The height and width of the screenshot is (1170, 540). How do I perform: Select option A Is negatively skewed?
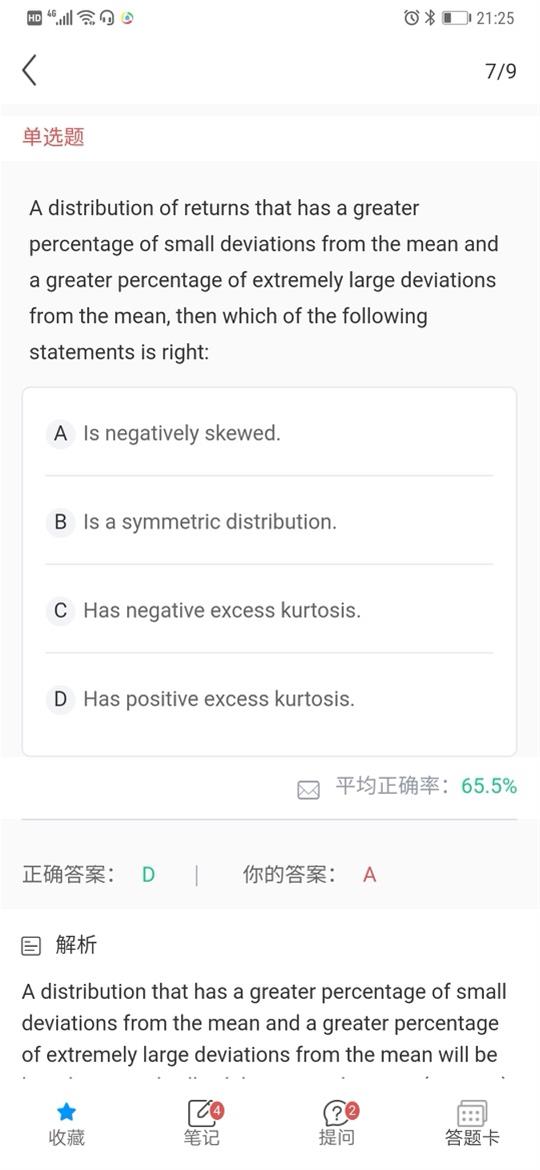click(269, 433)
